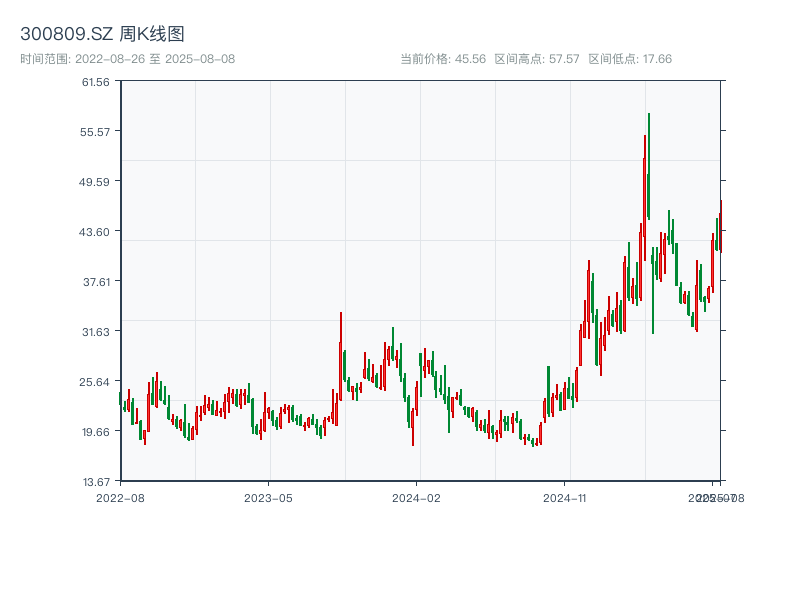Click the interval low '区间低点: 17.66'

point(630,59)
